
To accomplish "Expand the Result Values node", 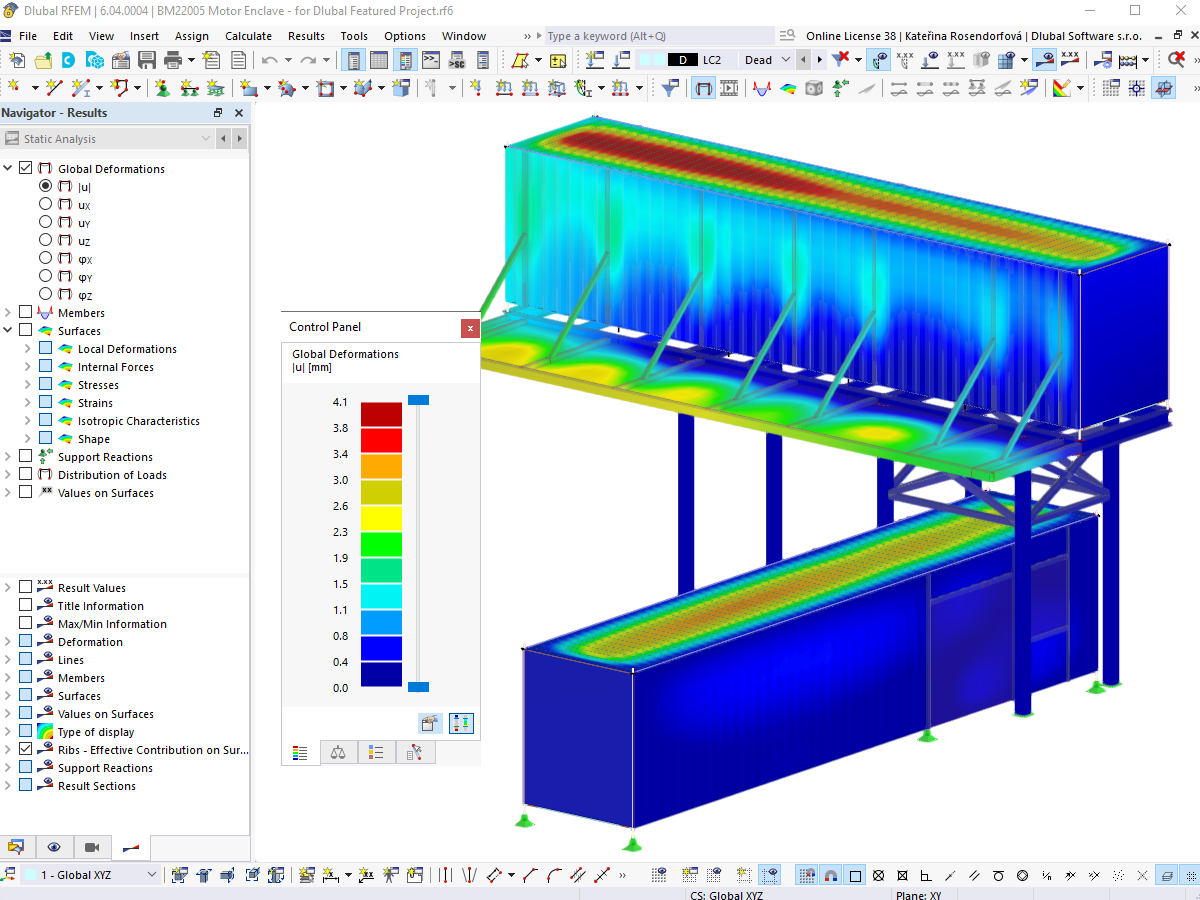I will point(9,587).
